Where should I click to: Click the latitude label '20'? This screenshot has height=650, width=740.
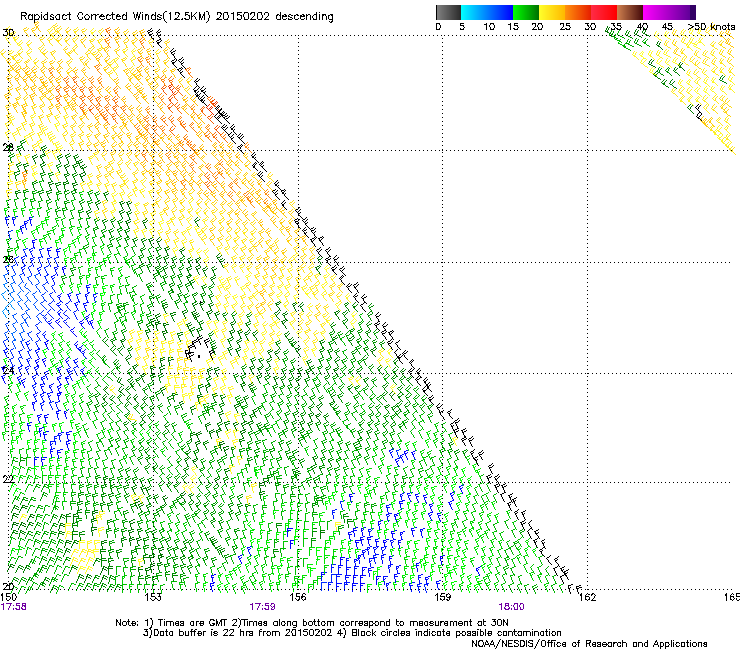8,587
